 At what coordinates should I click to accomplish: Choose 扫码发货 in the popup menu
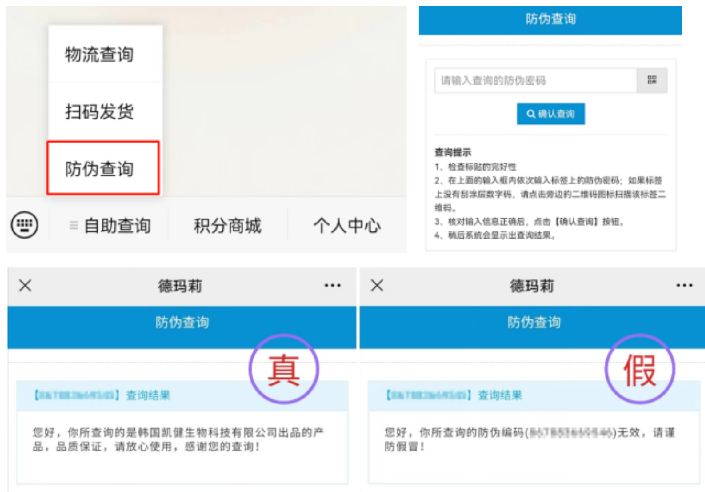[x=100, y=111]
